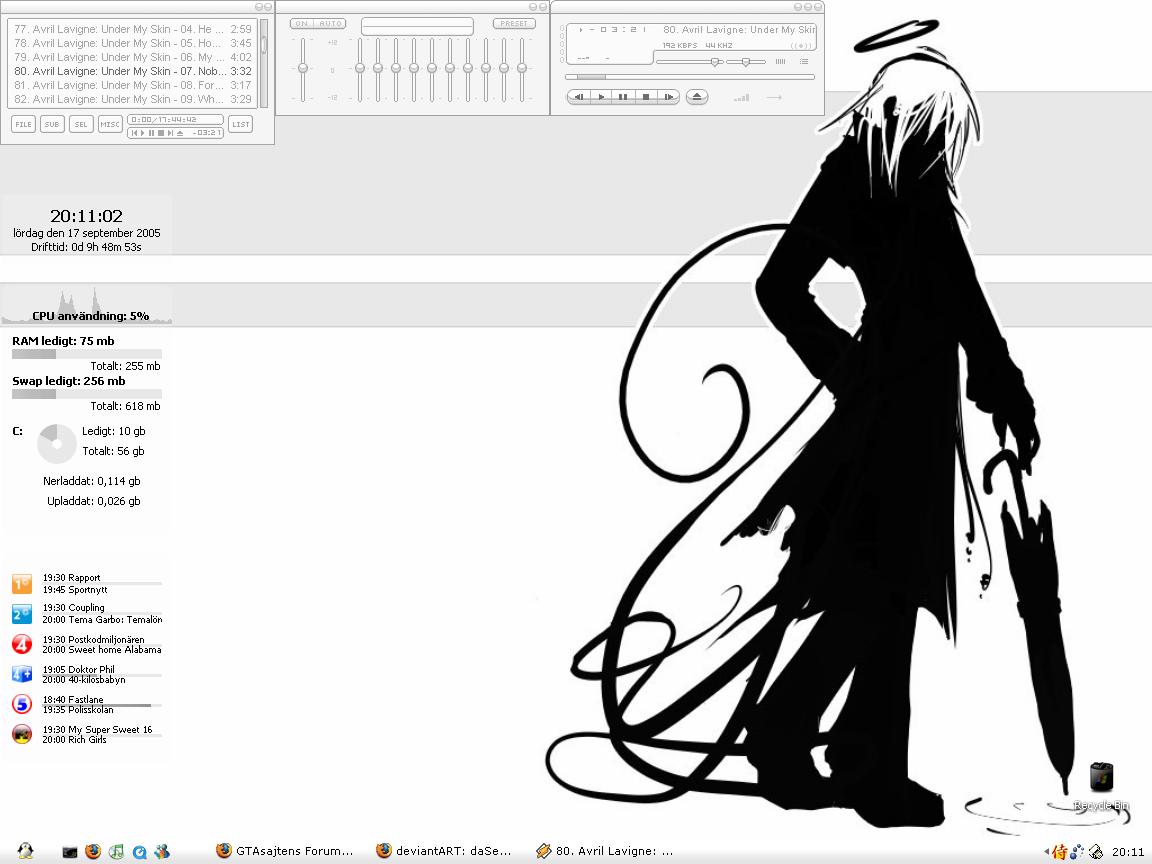Image resolution: width=1152 pixels, height=864 pixels.
Task: Click the last equalizer band slider
Action: pyautogui.click(x=522, y=68)
